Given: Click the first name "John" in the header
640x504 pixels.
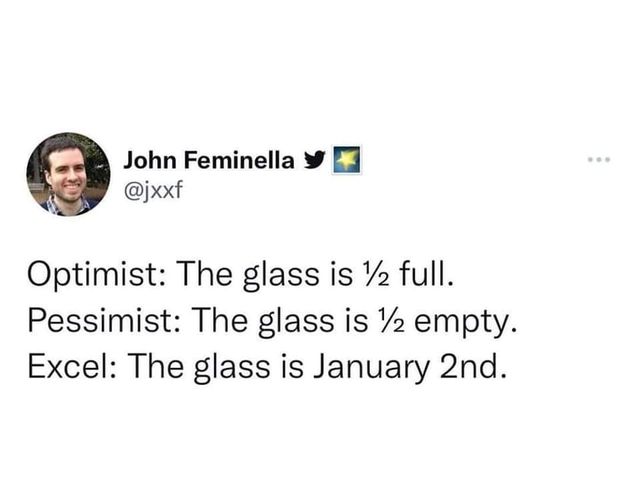Looking at the screenshot, I should point(150,160).
